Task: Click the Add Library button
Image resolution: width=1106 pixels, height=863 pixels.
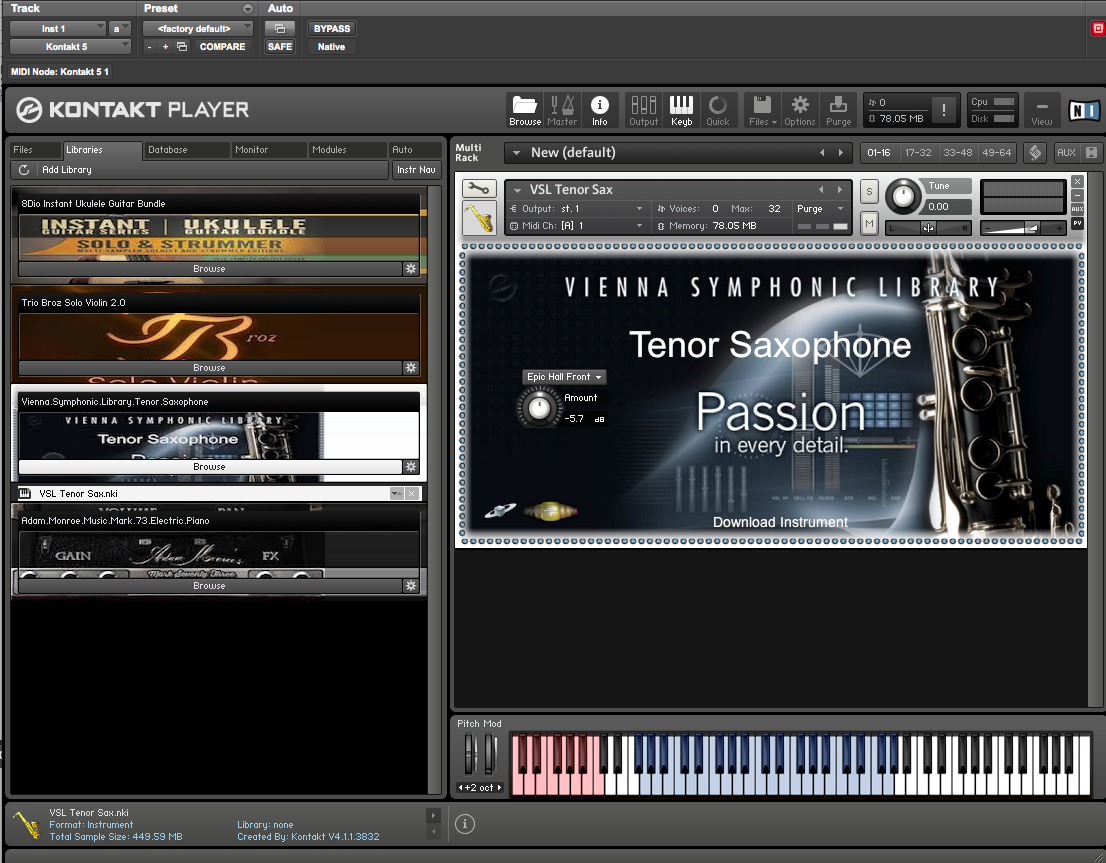Action: [x=66, y=170]
